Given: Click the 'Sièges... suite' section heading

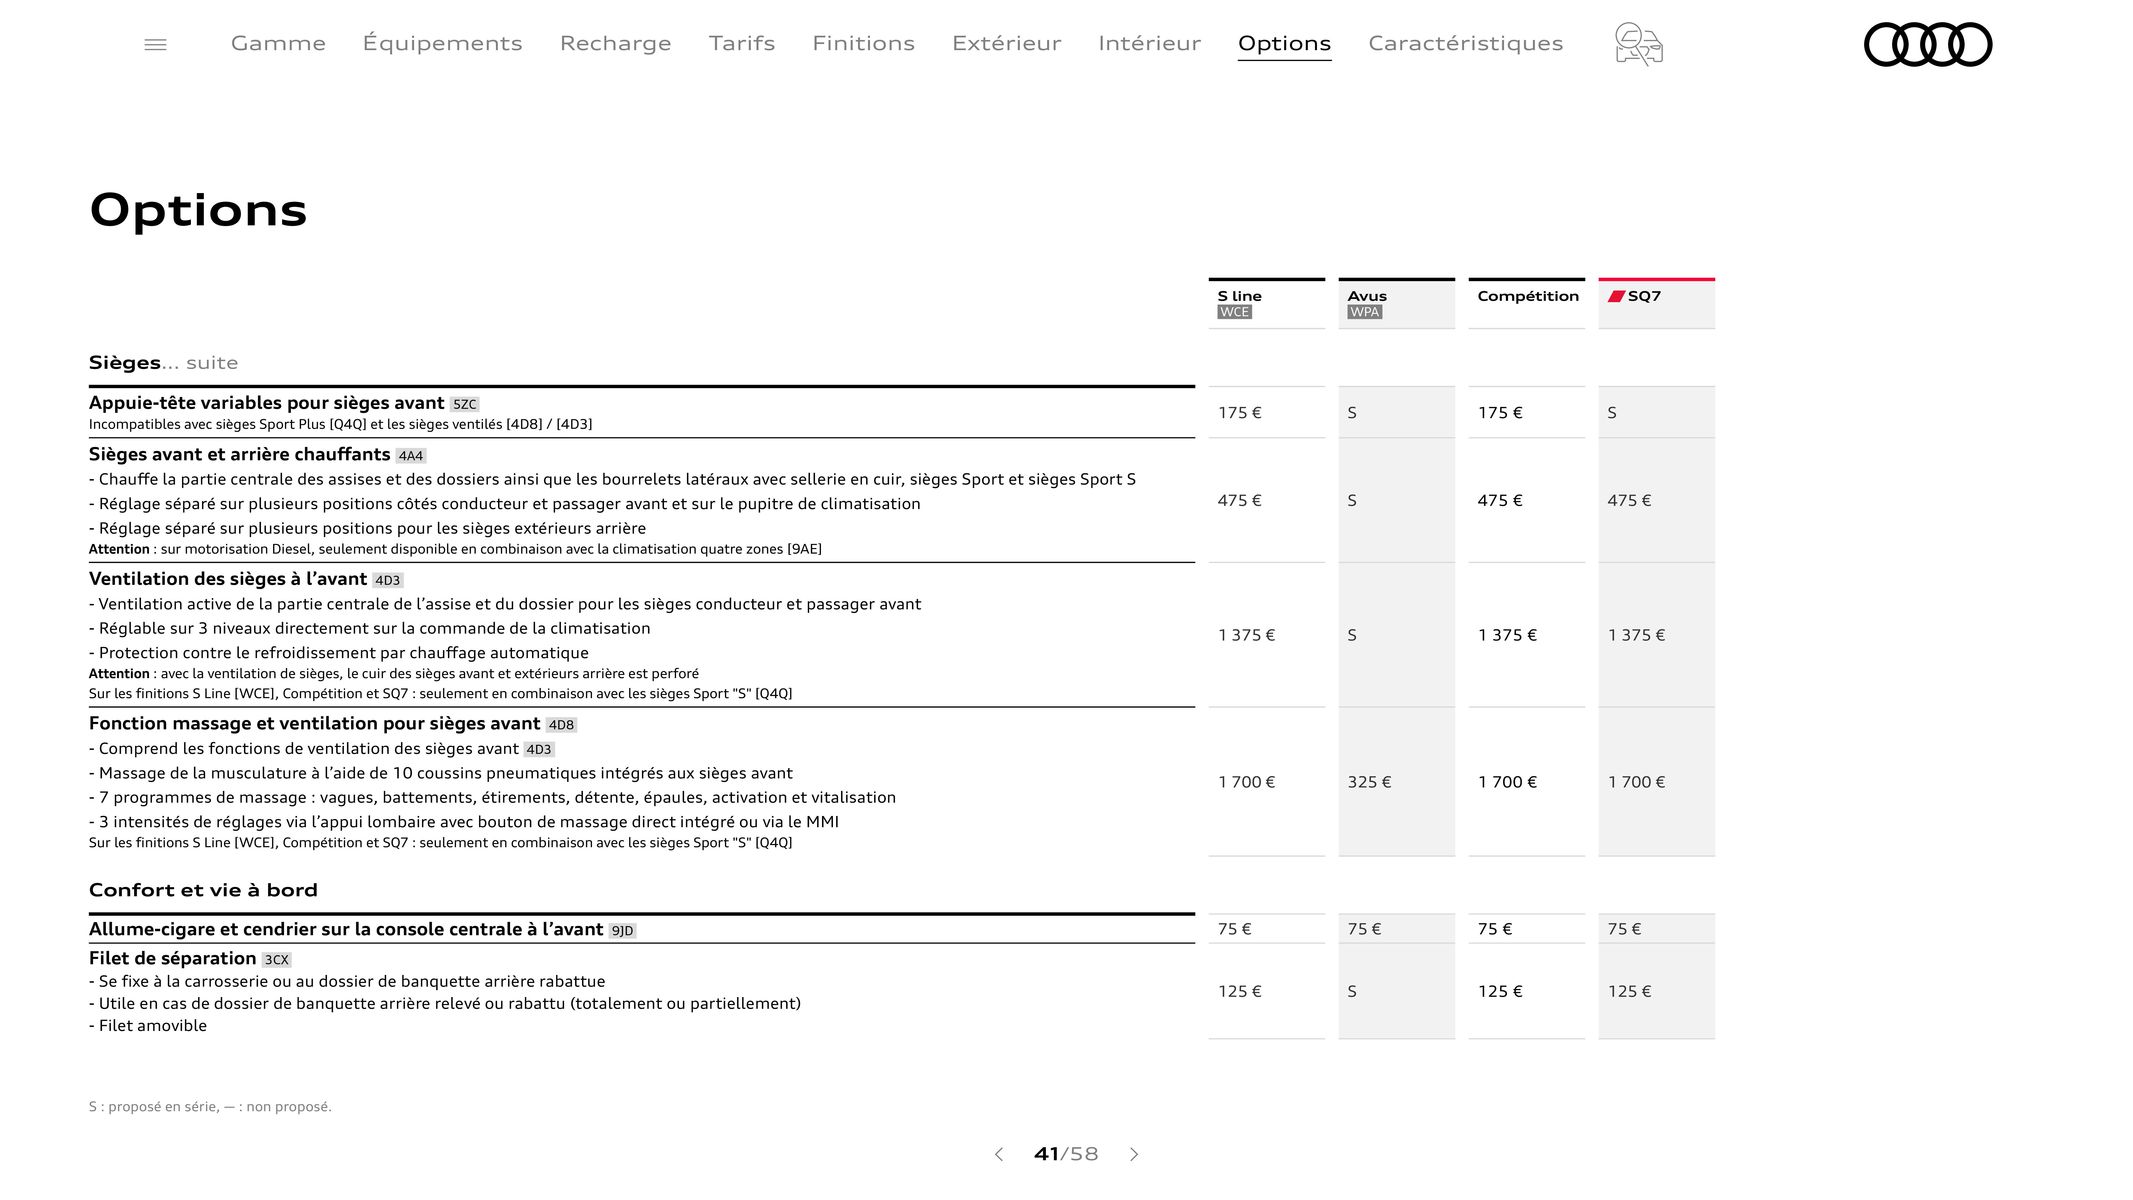Looking at the screenshot, I should coord(163,362).
